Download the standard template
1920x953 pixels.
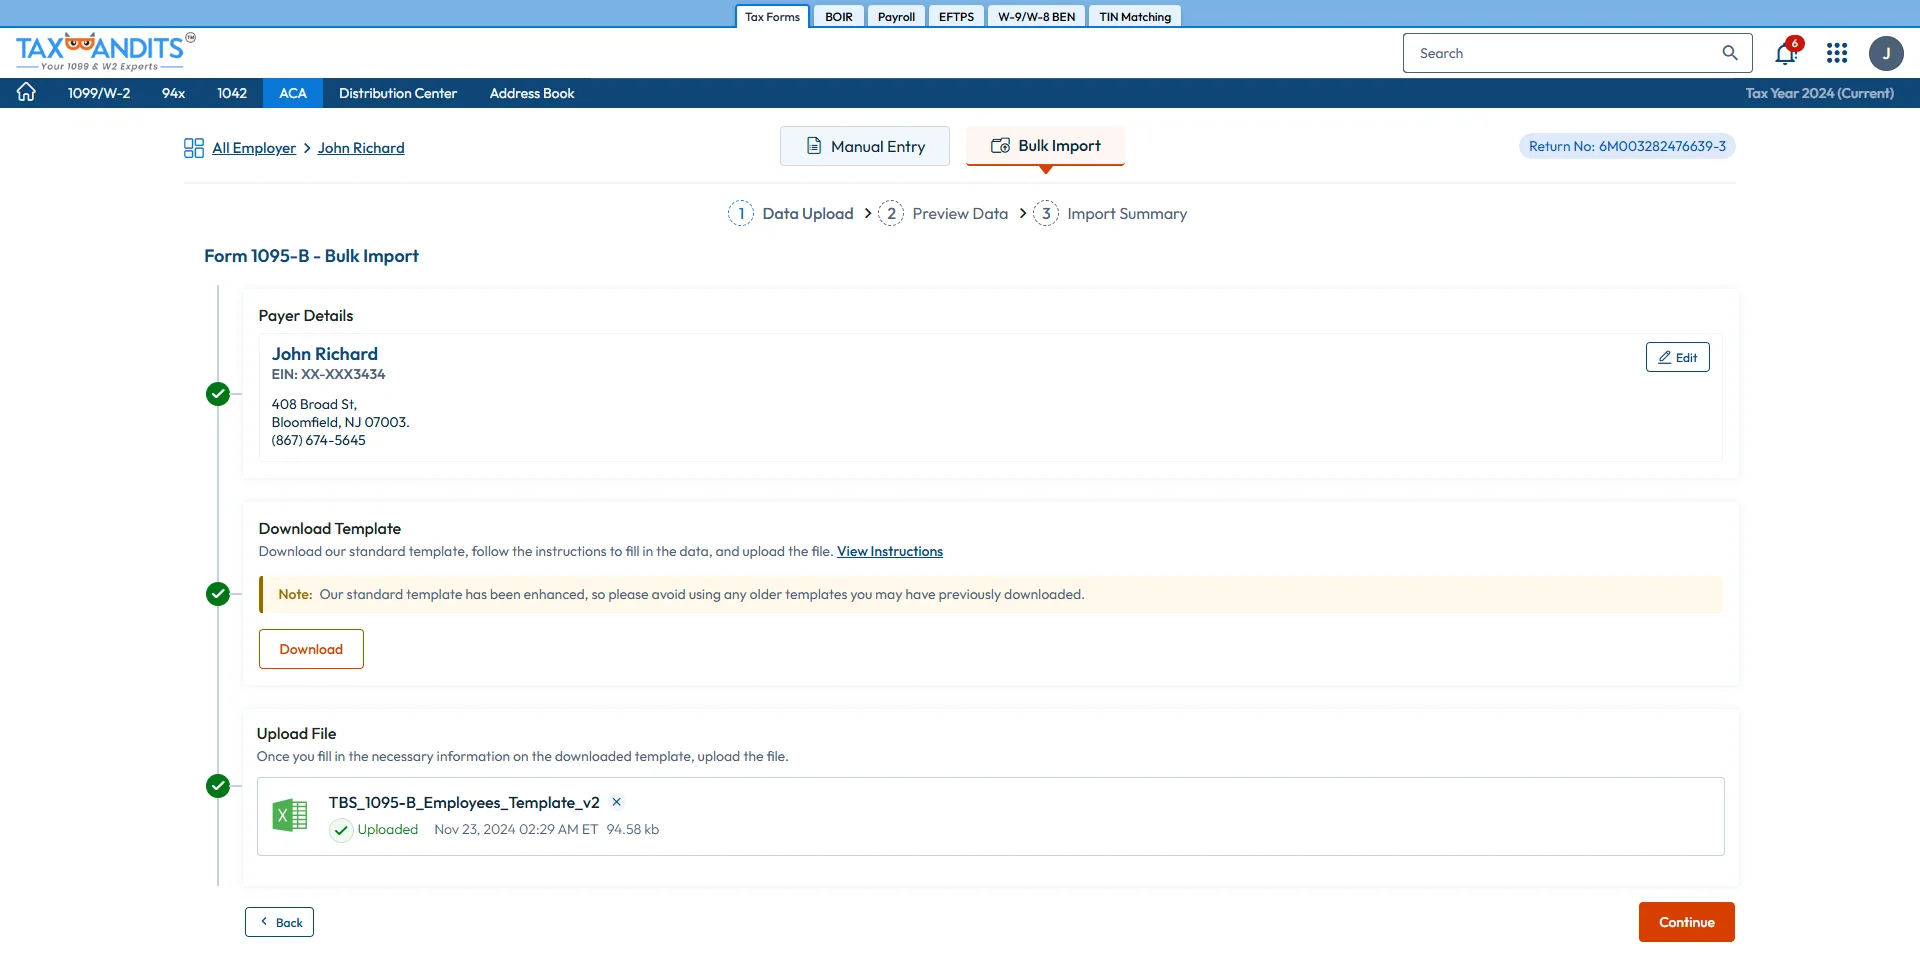coord(311,649)
